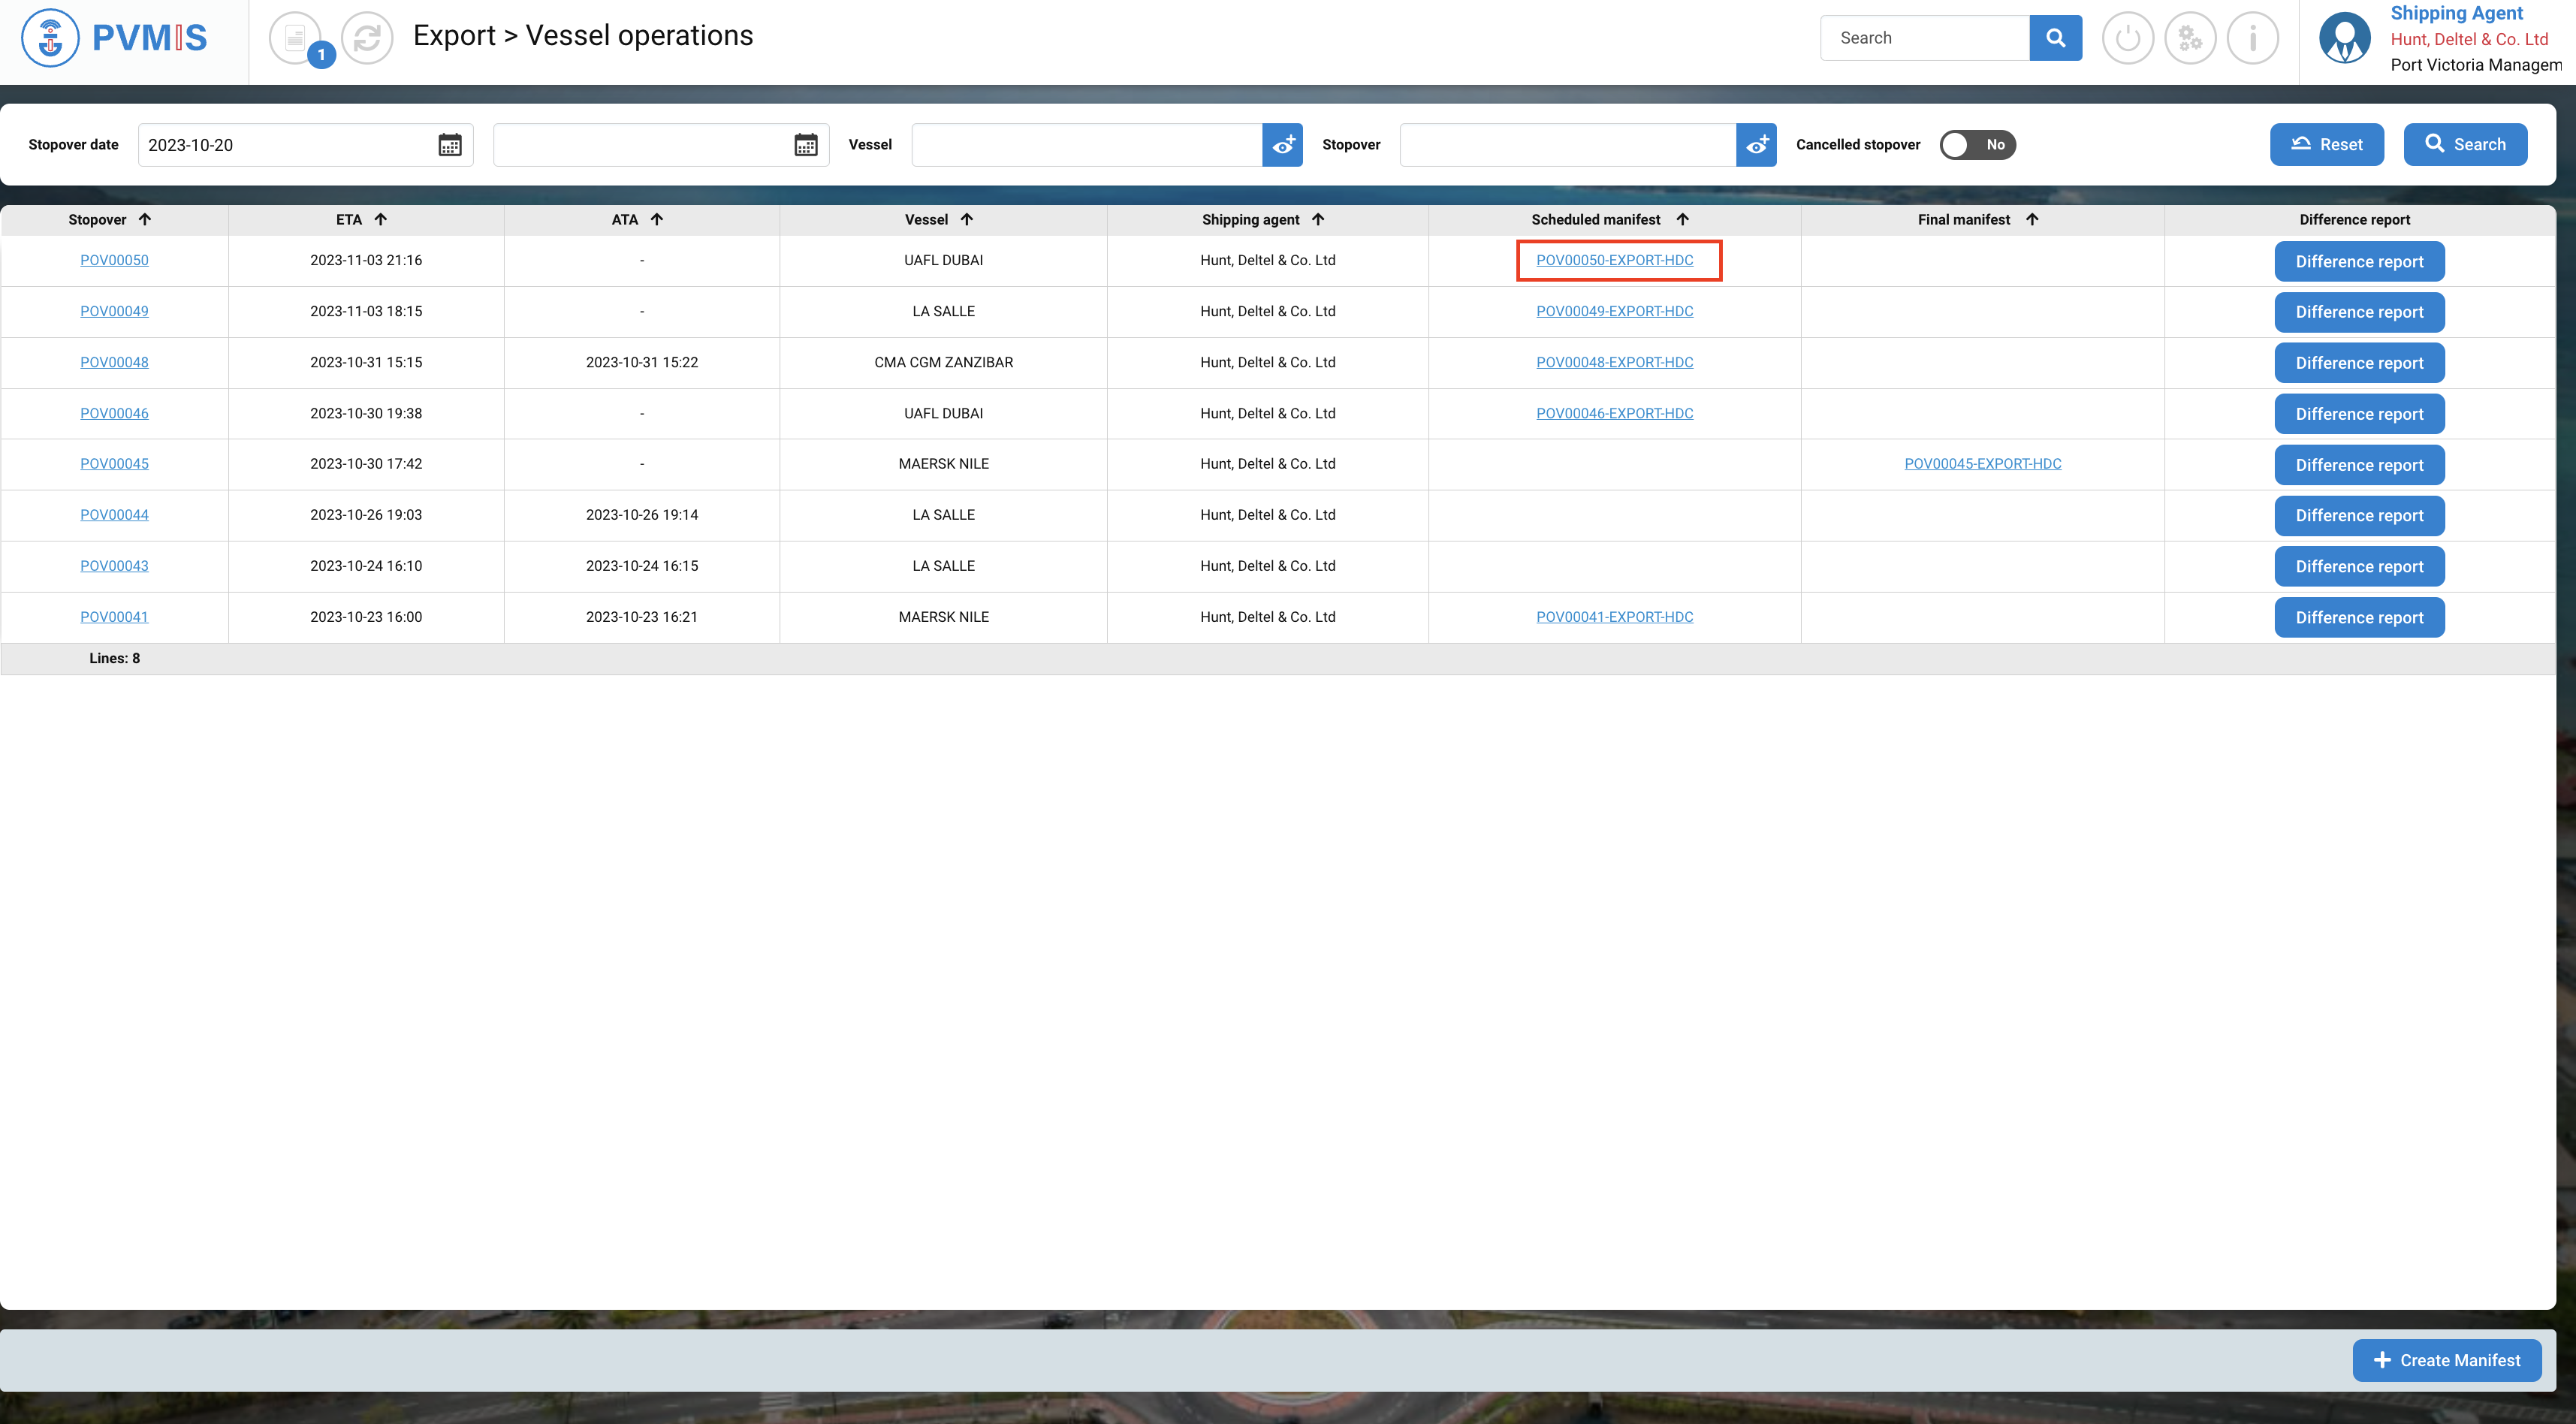Click the Create Manifest button

(x=2446, y=1360)
